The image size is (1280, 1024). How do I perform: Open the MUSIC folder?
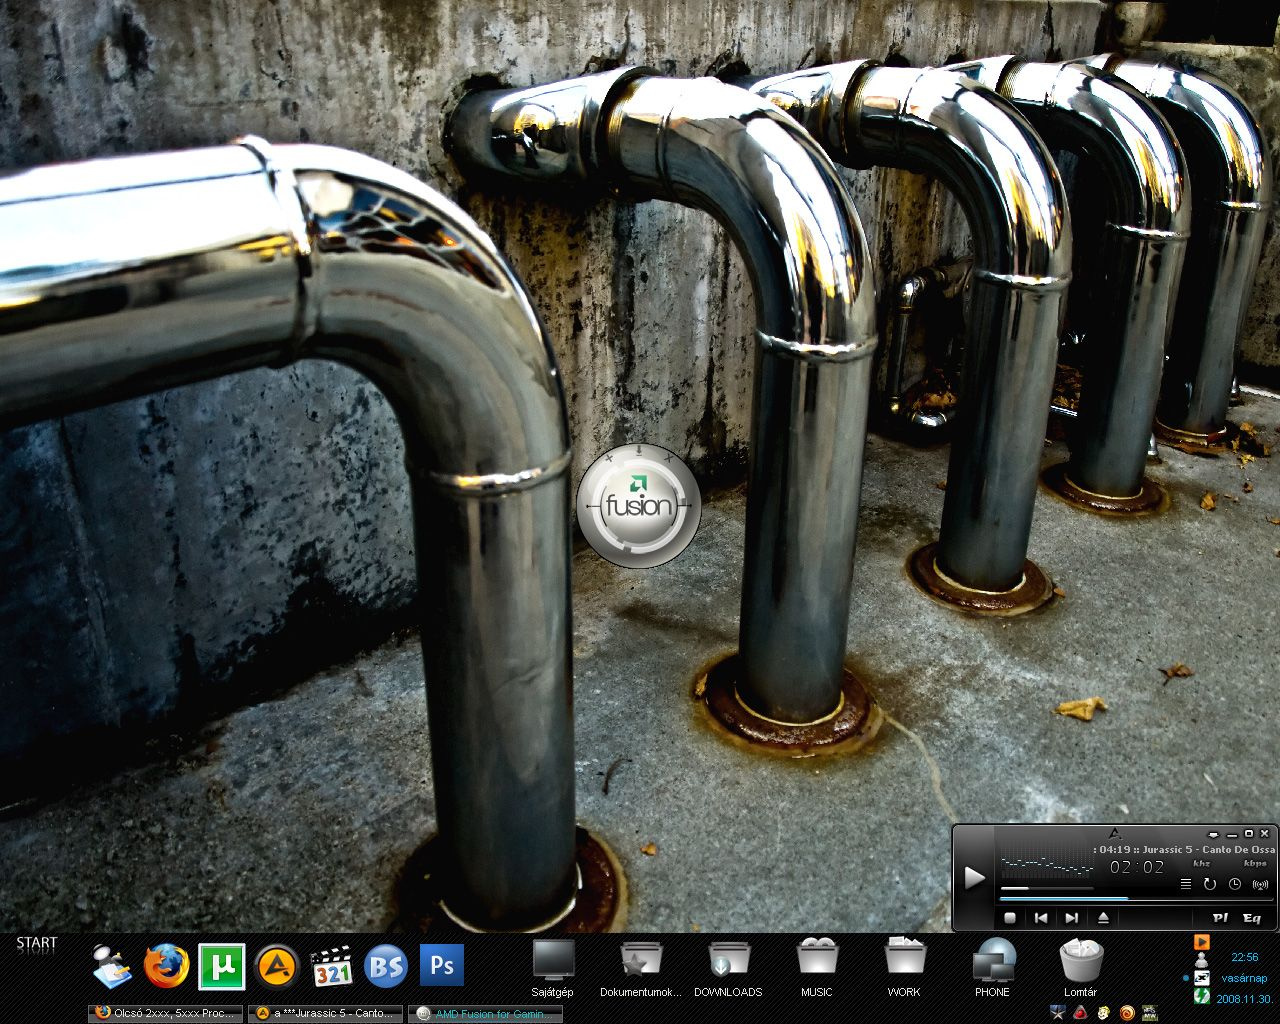[816, 968]
